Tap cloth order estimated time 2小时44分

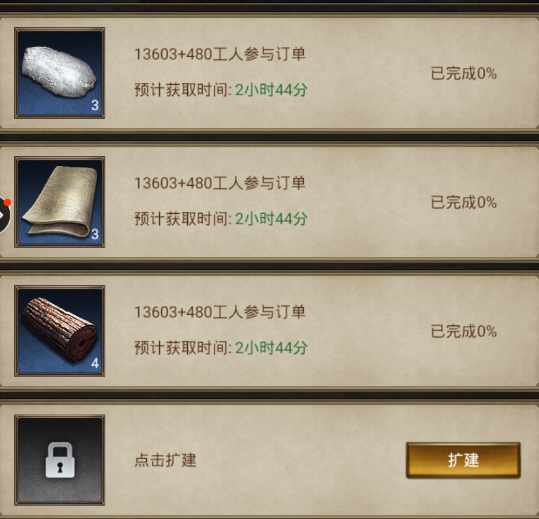[271, 219]
